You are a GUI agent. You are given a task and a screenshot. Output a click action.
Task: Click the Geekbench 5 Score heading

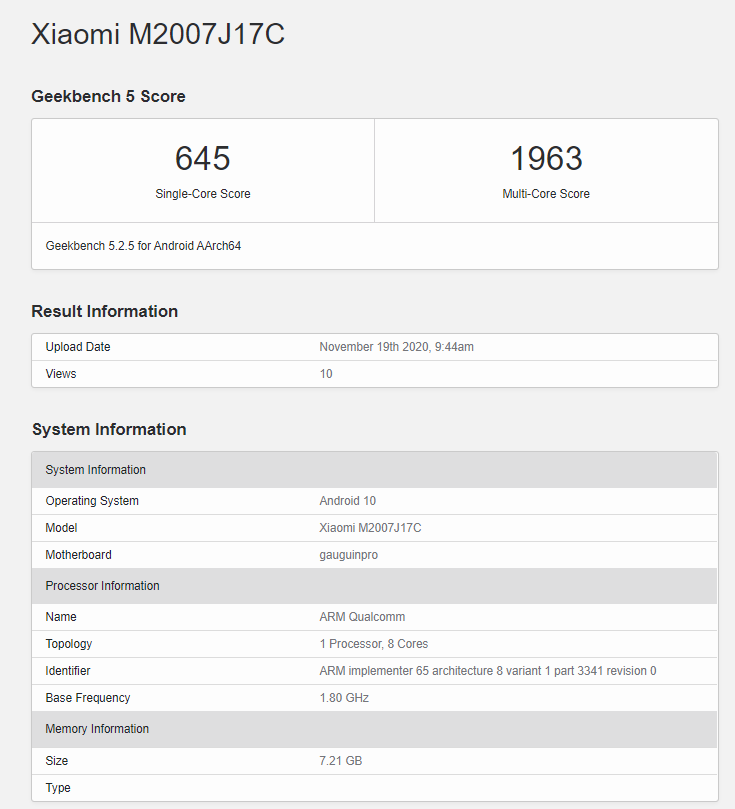(x=108, y=96)
